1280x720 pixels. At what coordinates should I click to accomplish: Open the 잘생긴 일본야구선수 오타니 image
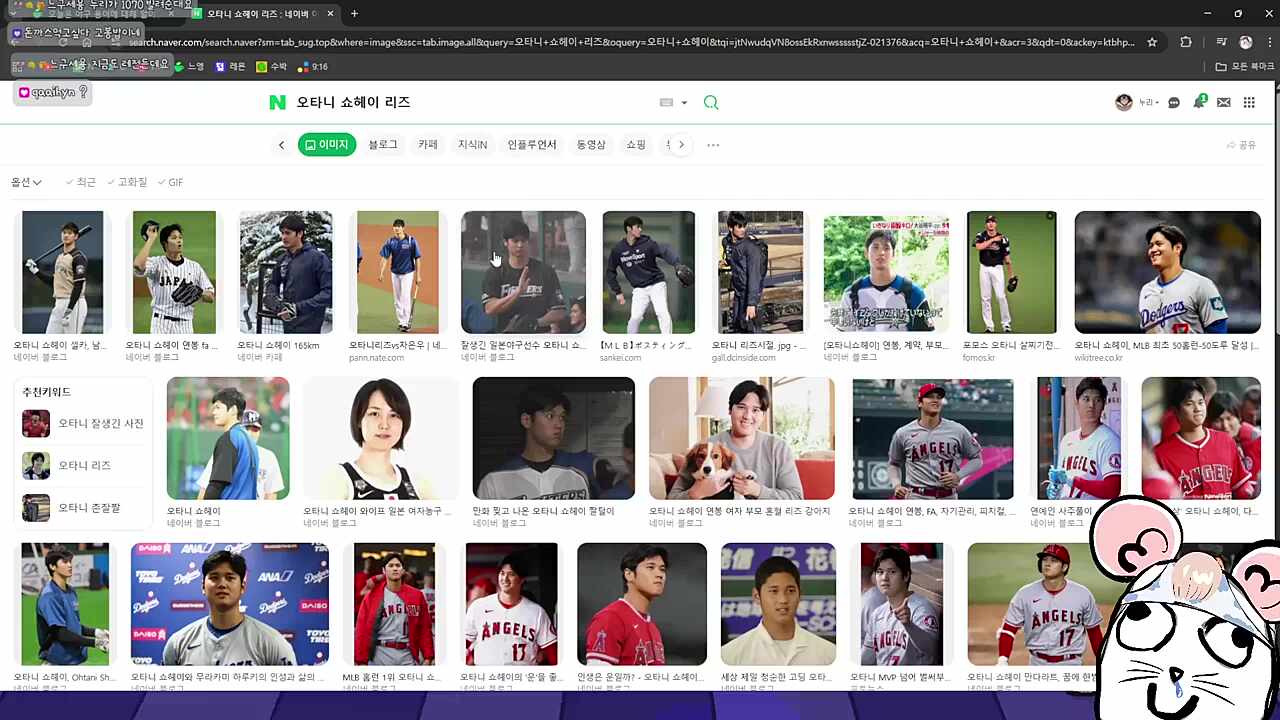pos(523,272)
